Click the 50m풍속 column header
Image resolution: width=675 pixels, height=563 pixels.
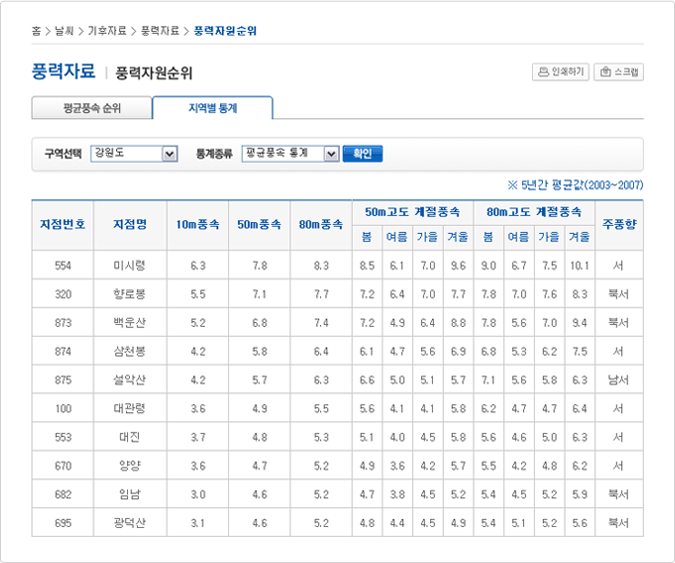259,224
